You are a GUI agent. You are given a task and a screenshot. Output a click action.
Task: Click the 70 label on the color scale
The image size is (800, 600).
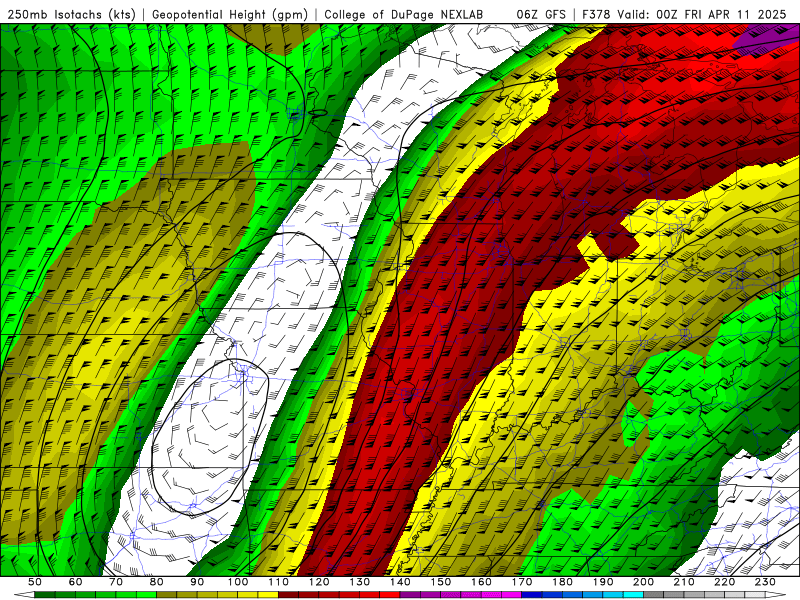pyautogui.click(x=116, y=582)
